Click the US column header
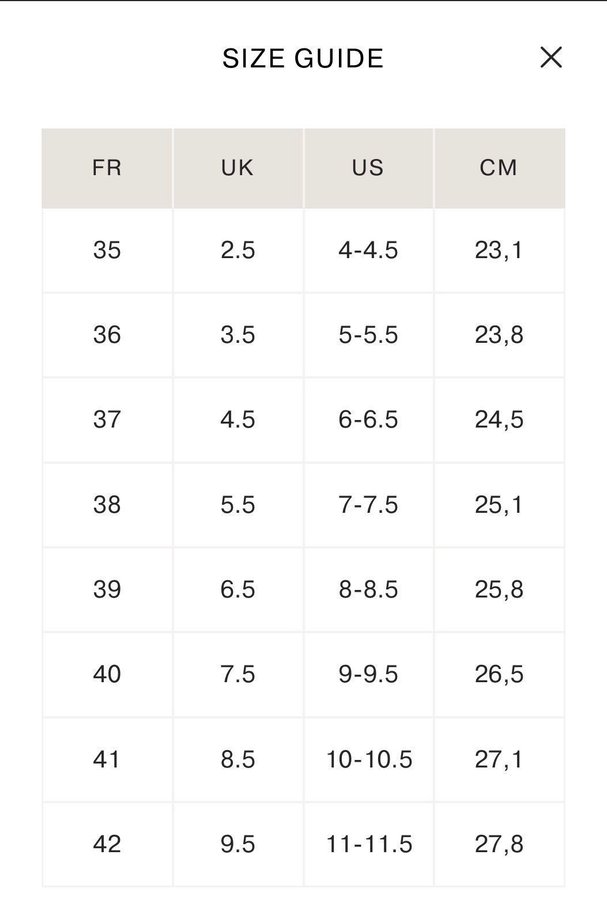 coord(368,168)
